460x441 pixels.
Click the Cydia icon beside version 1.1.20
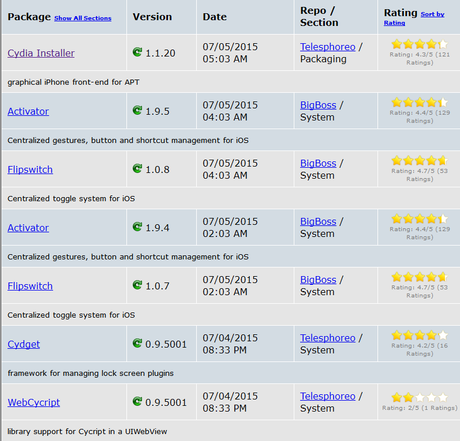pyautogui.click(x=137, y=52)
